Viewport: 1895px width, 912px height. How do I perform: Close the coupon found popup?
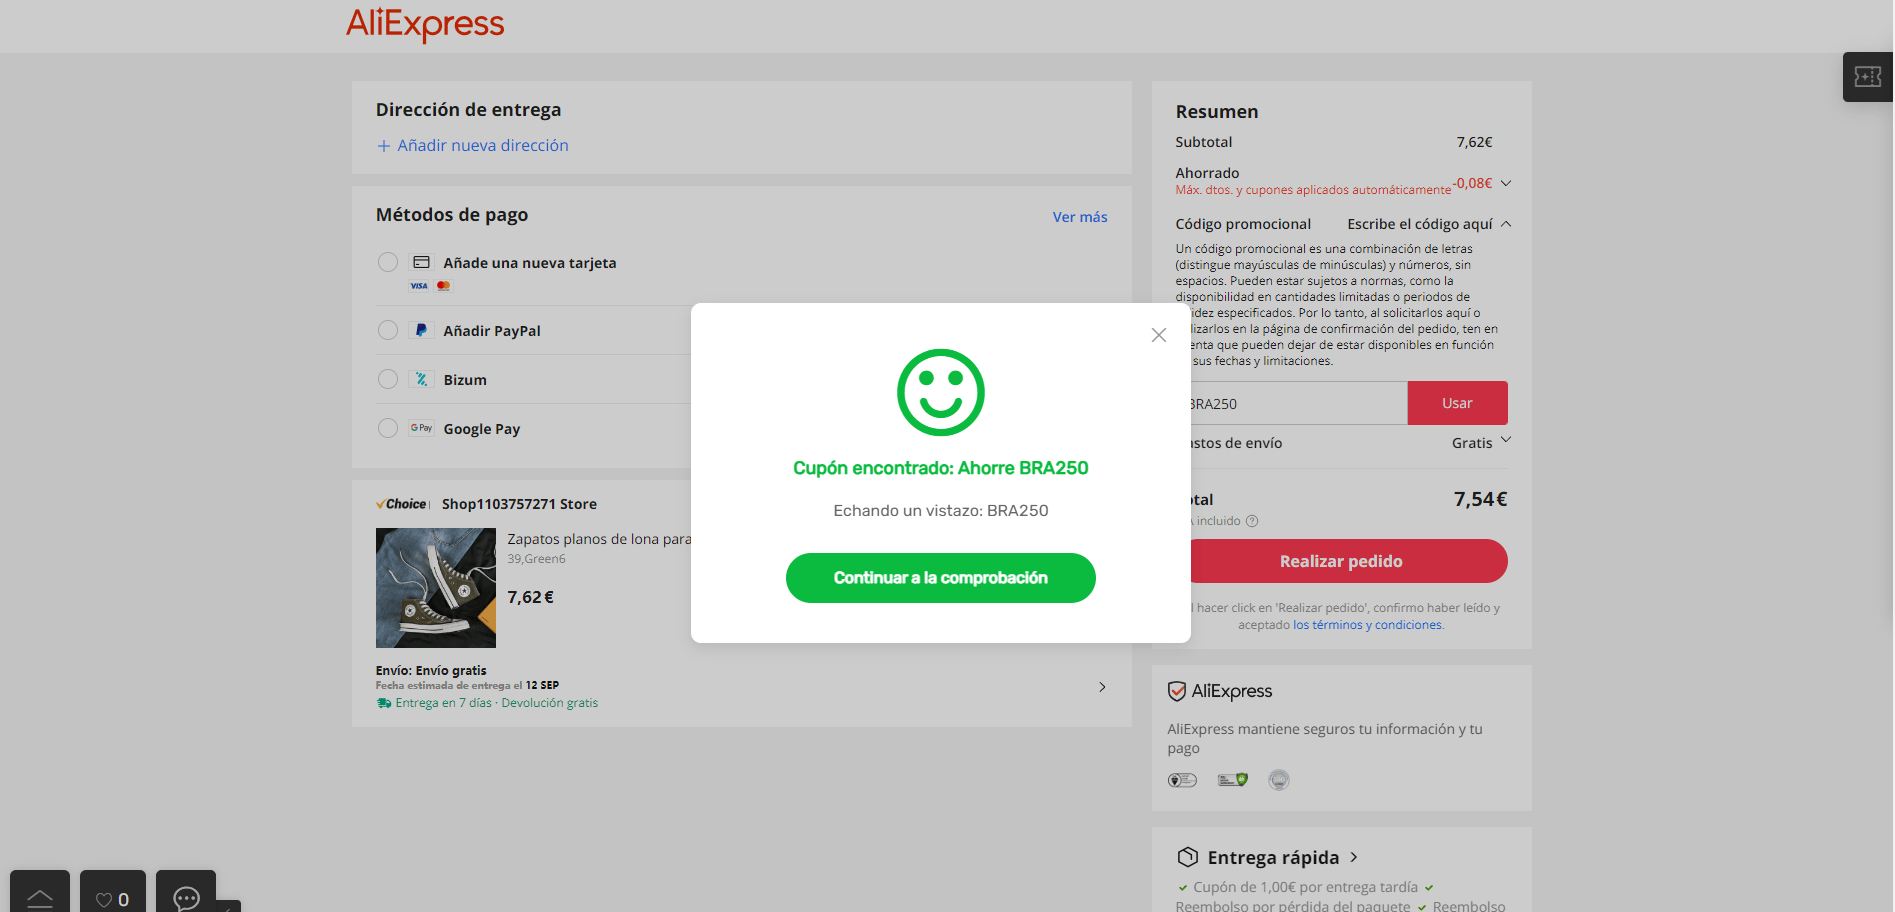point(1158,335)
